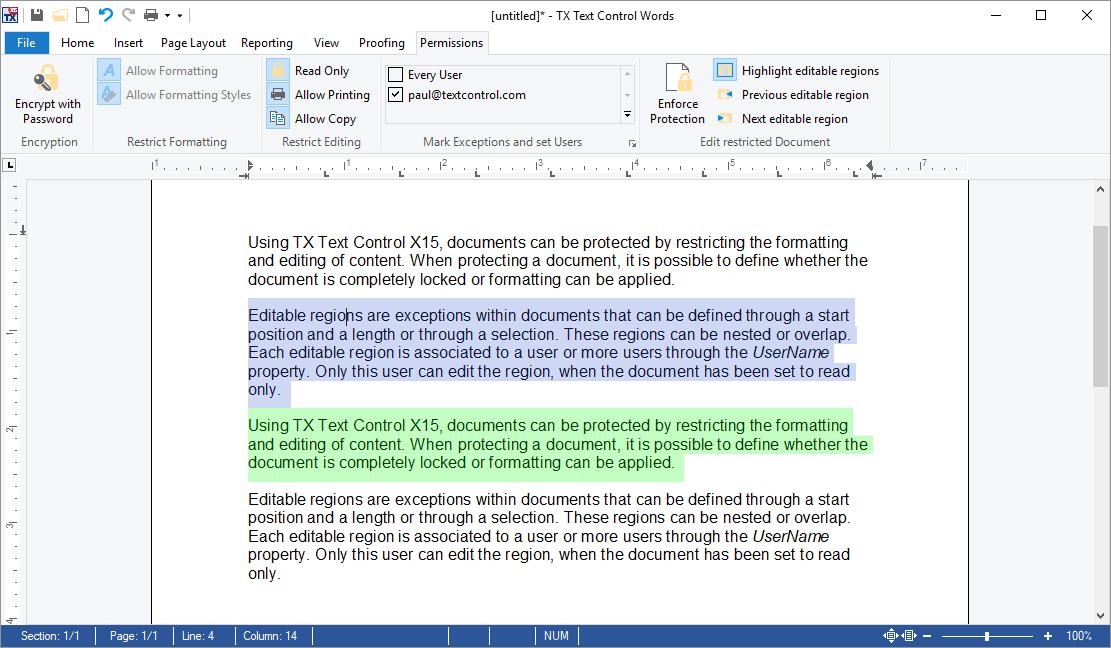Click Line: 4 in status bar
The image size is (1111, 648).
pos(198,636)
